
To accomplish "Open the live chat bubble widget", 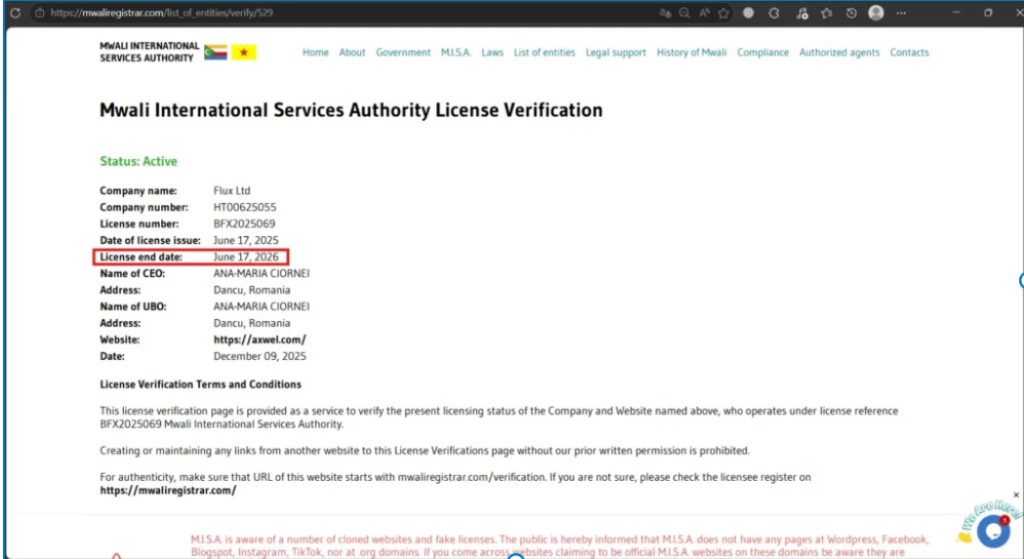I will tap(993, 530).
